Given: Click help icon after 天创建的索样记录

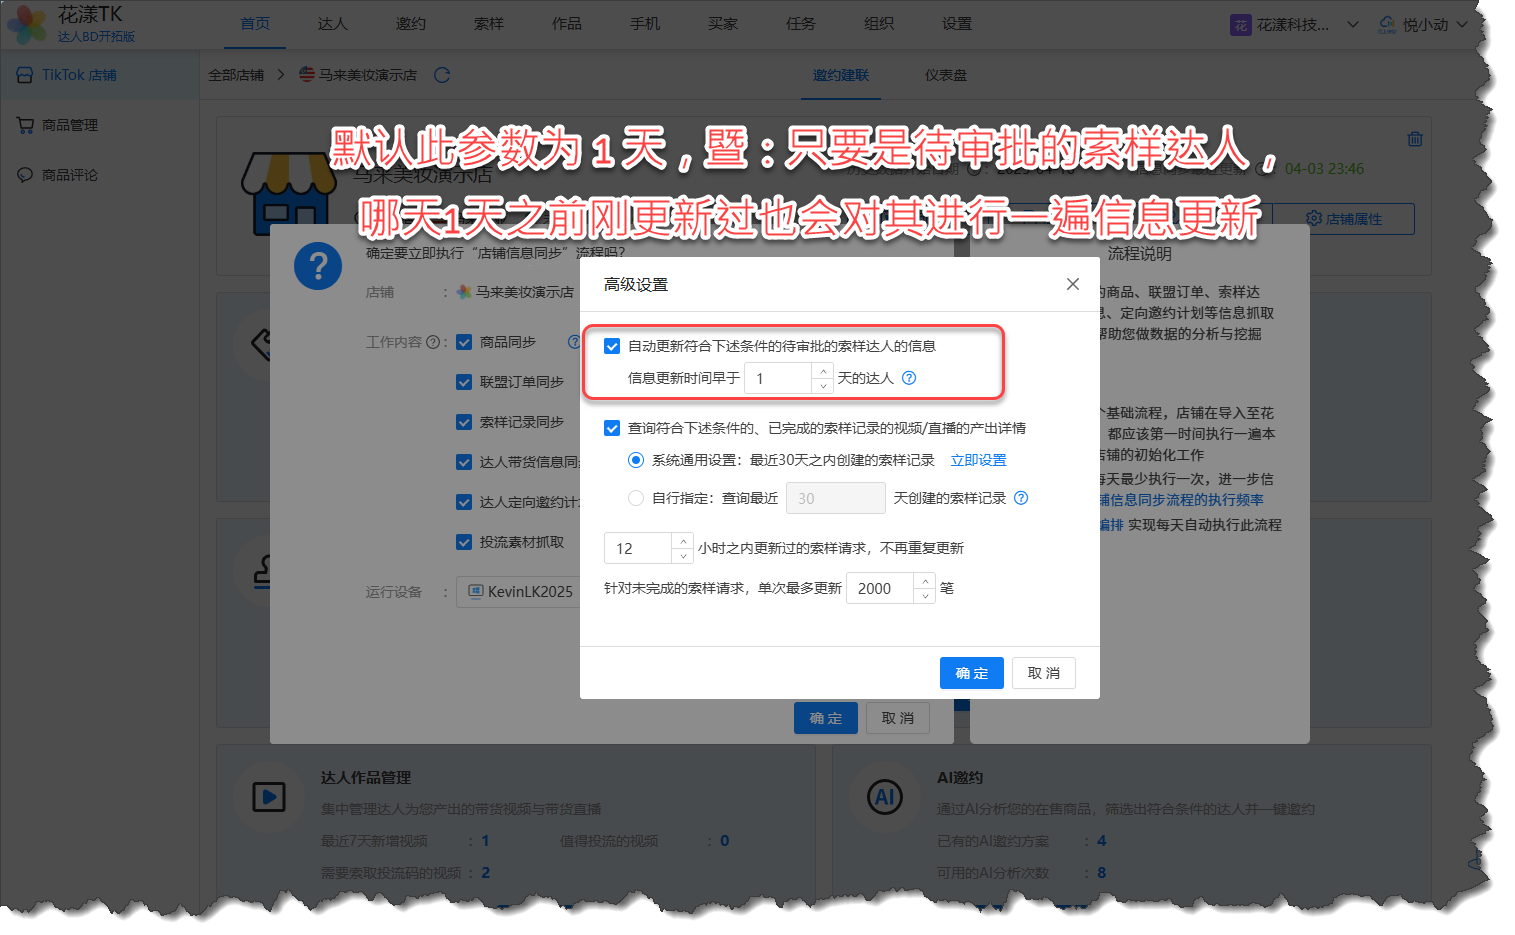Looking at the screenshot, I should tap(1021, 498).
